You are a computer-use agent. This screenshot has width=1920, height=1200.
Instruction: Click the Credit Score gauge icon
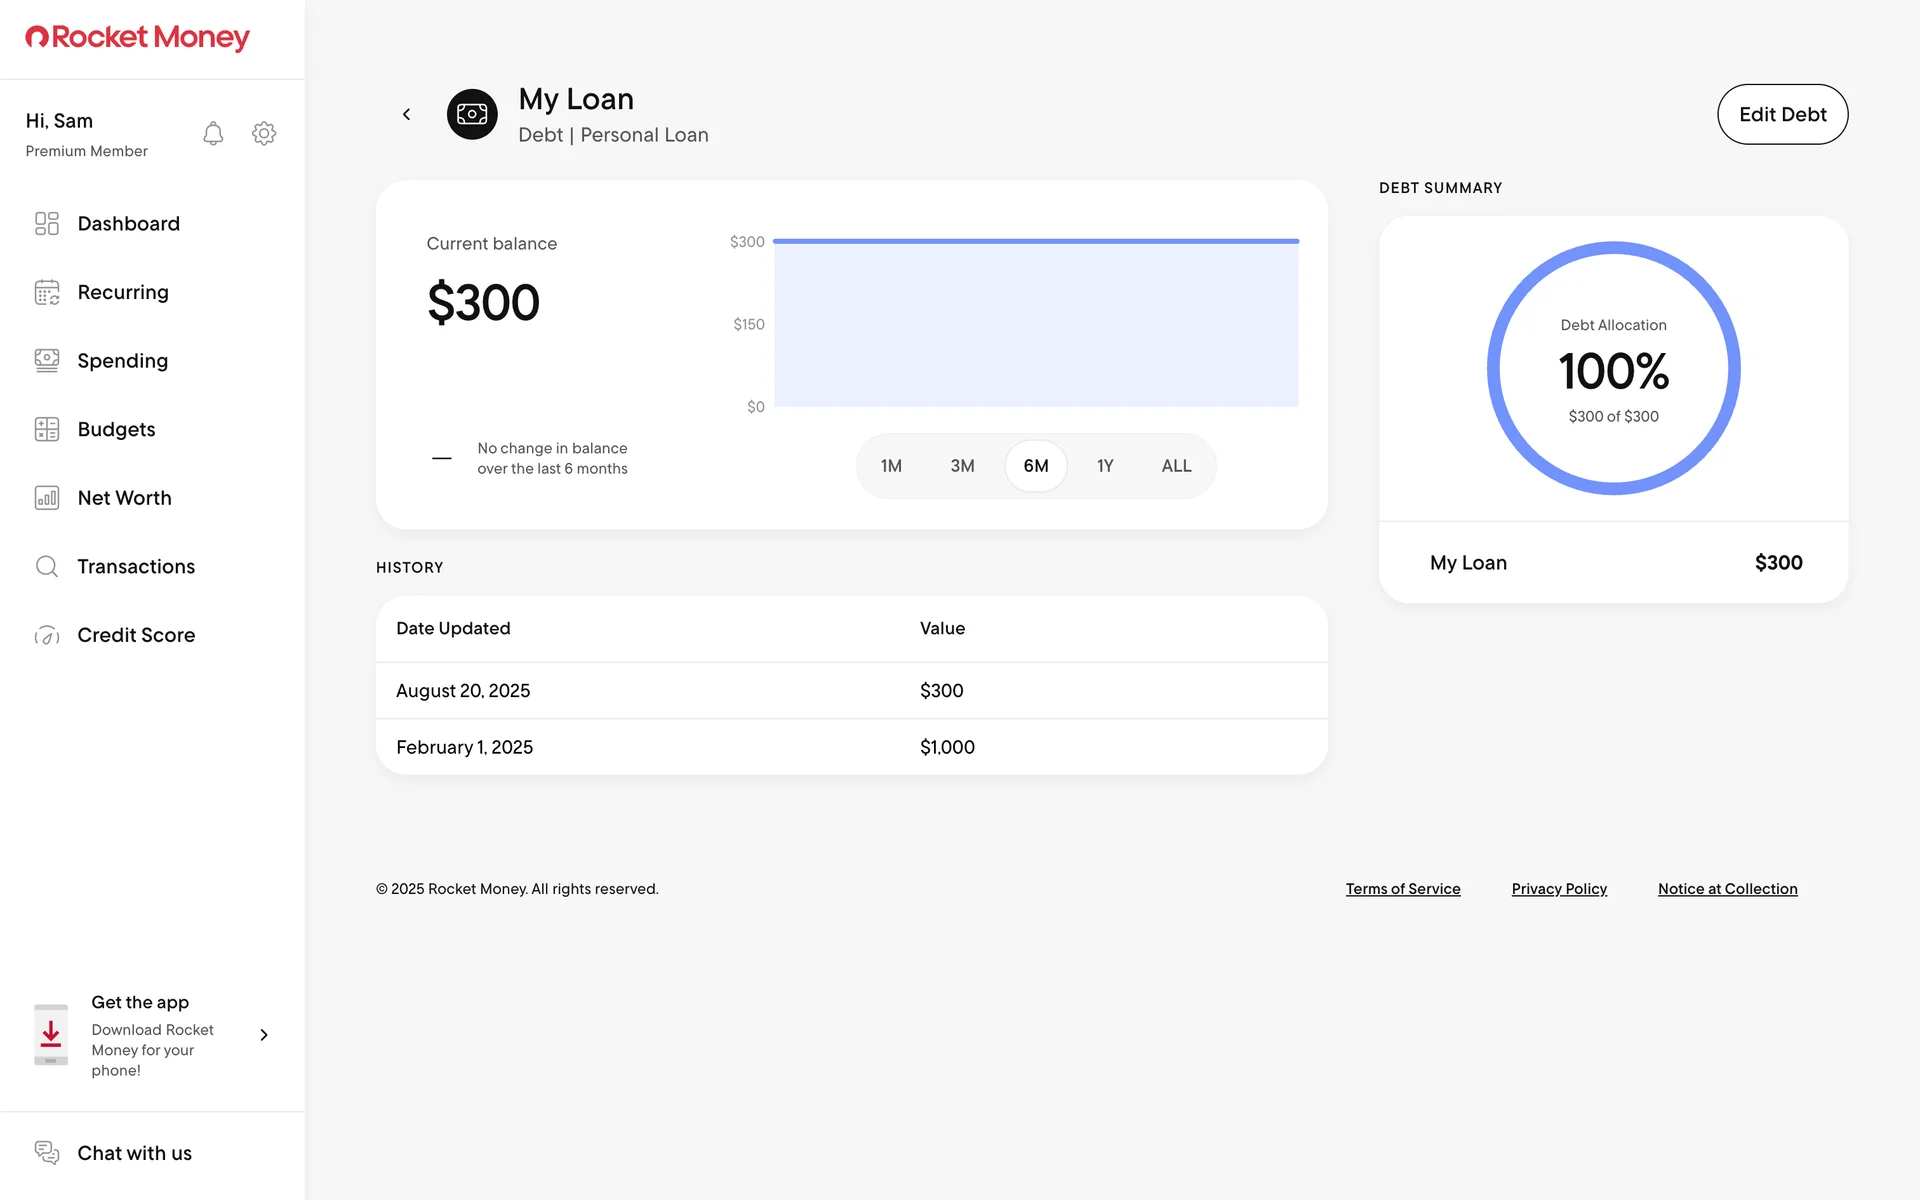(x=47, y=635)
